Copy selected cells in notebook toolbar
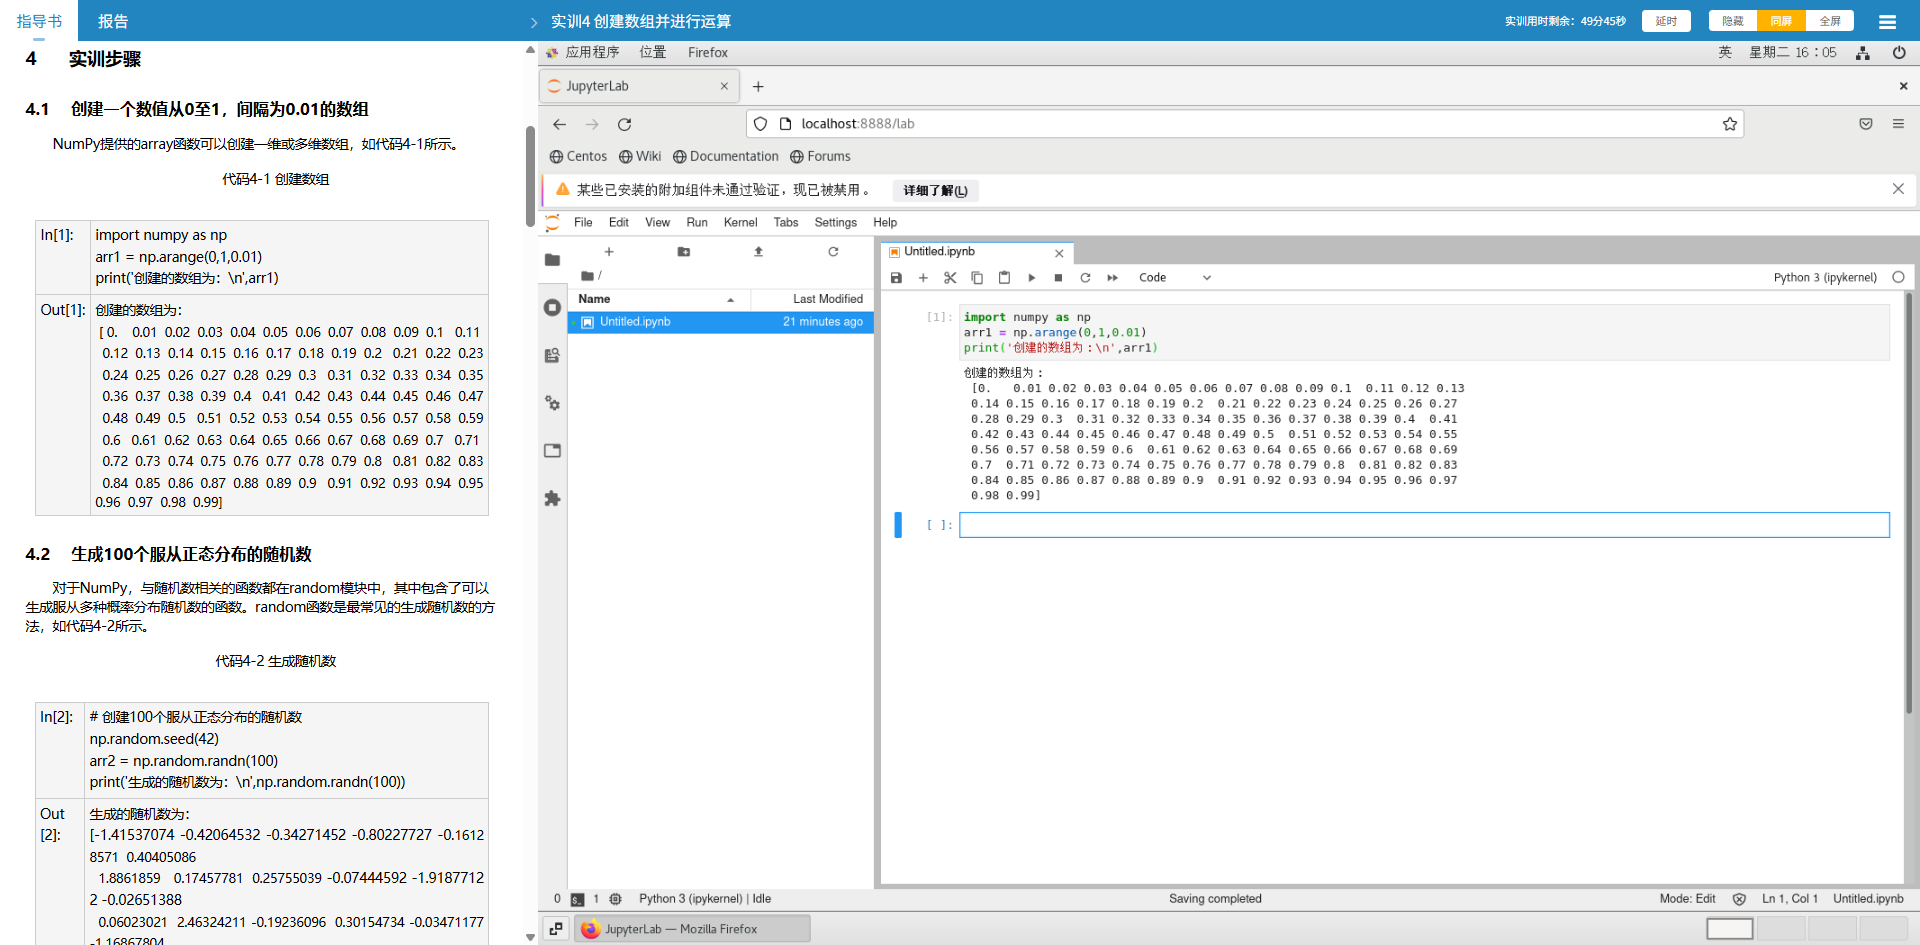This screenshot has height=945, width=1920. click(977, 278)
